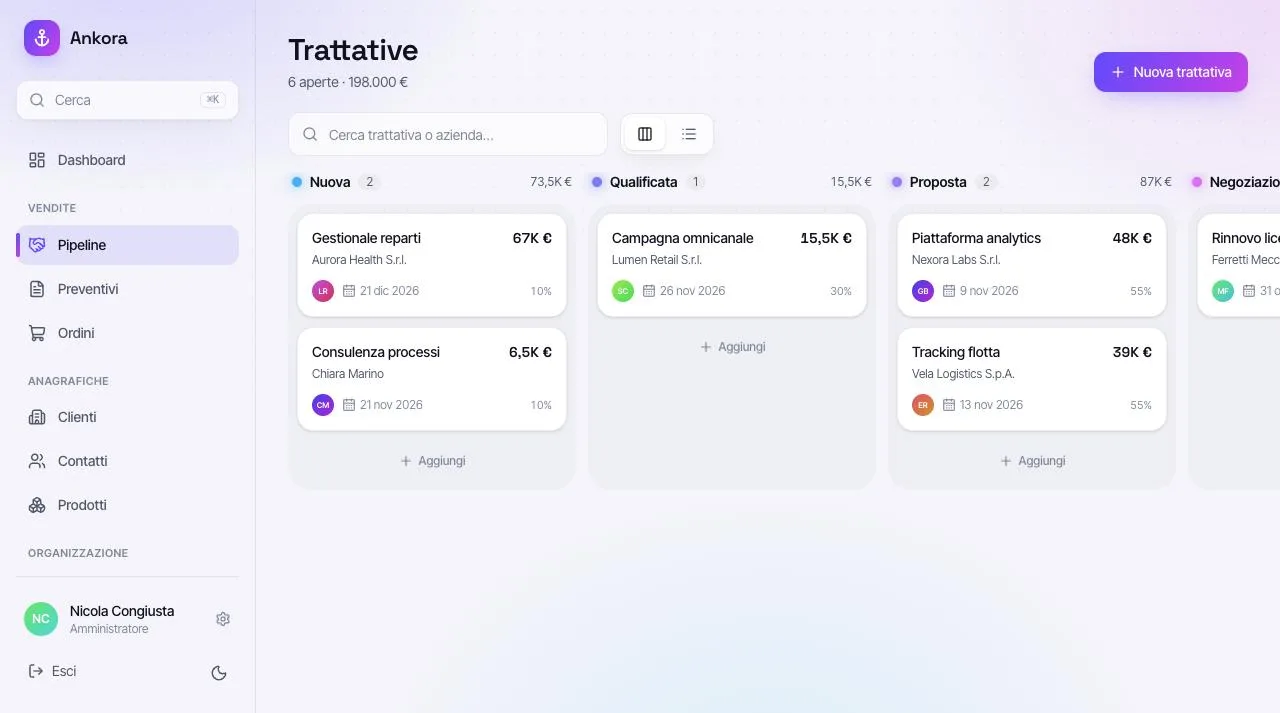Click the Nuova column header
Viewport: 1280px width, 713px height.
tap(432, 182)
